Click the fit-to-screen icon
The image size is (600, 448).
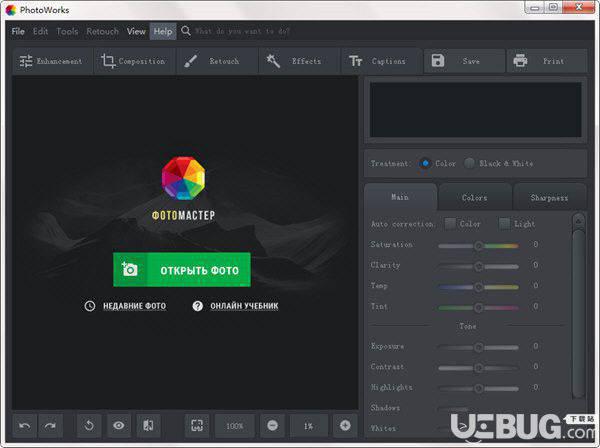(197, 425)
